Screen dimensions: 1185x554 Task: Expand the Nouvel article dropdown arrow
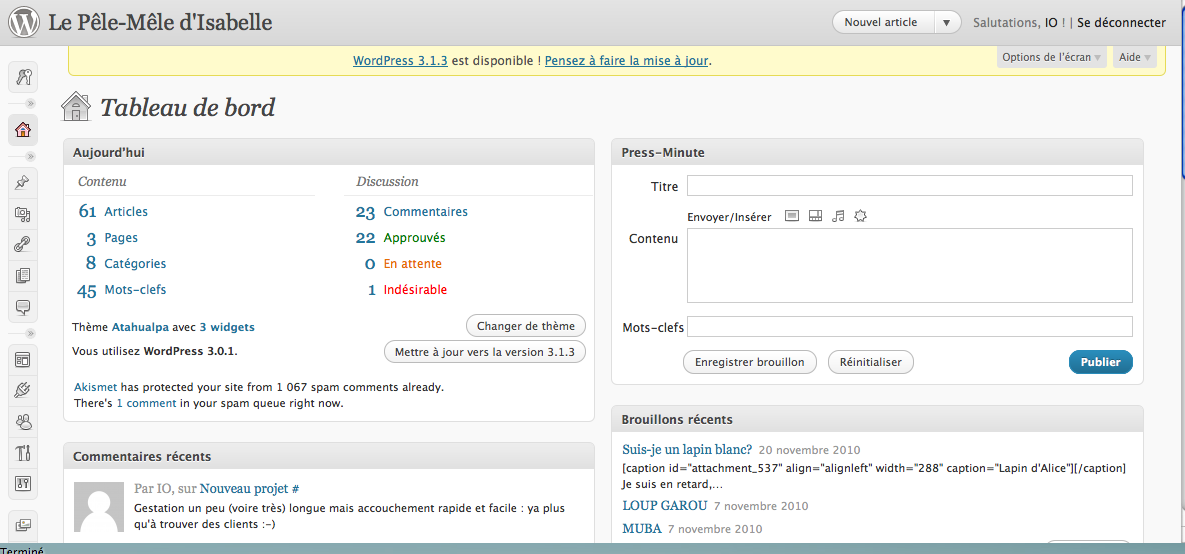click(946, 22)
